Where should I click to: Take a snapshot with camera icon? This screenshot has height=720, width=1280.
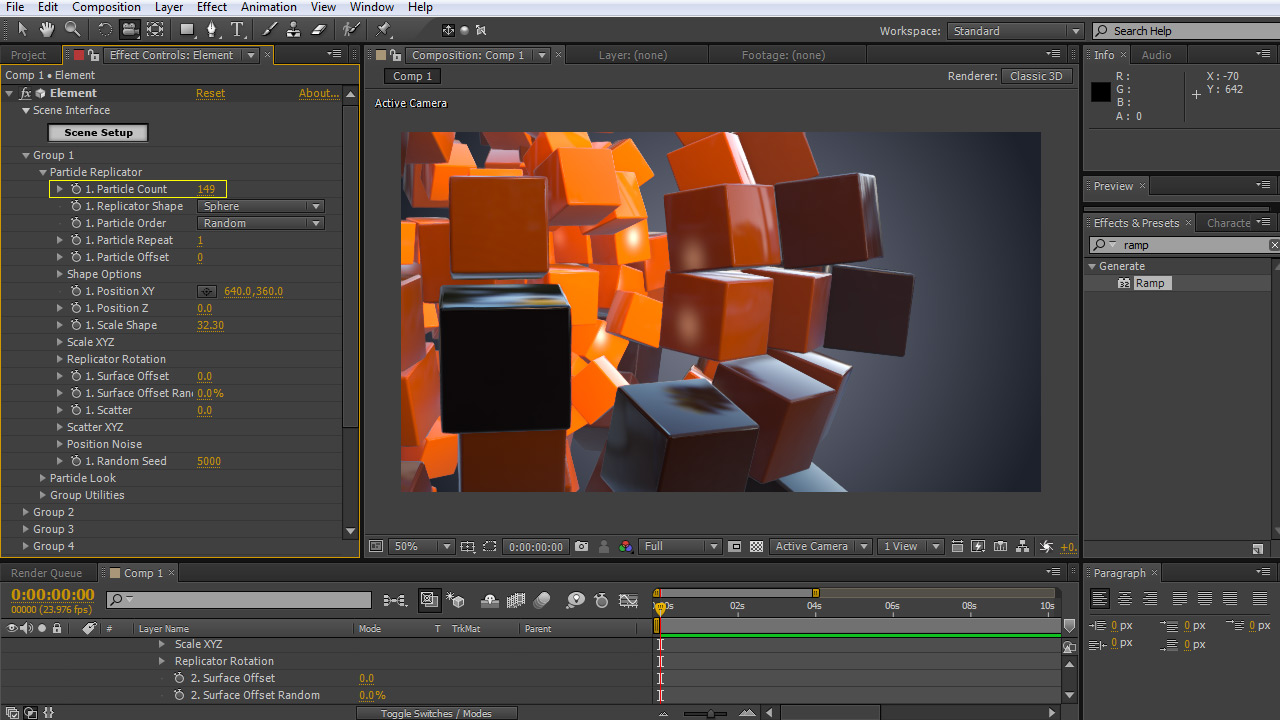click(581, 547)
